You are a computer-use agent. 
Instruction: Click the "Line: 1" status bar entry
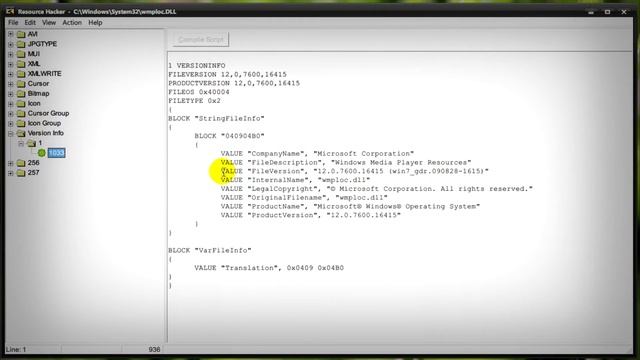pyautogui.click(x=16, y=350)
